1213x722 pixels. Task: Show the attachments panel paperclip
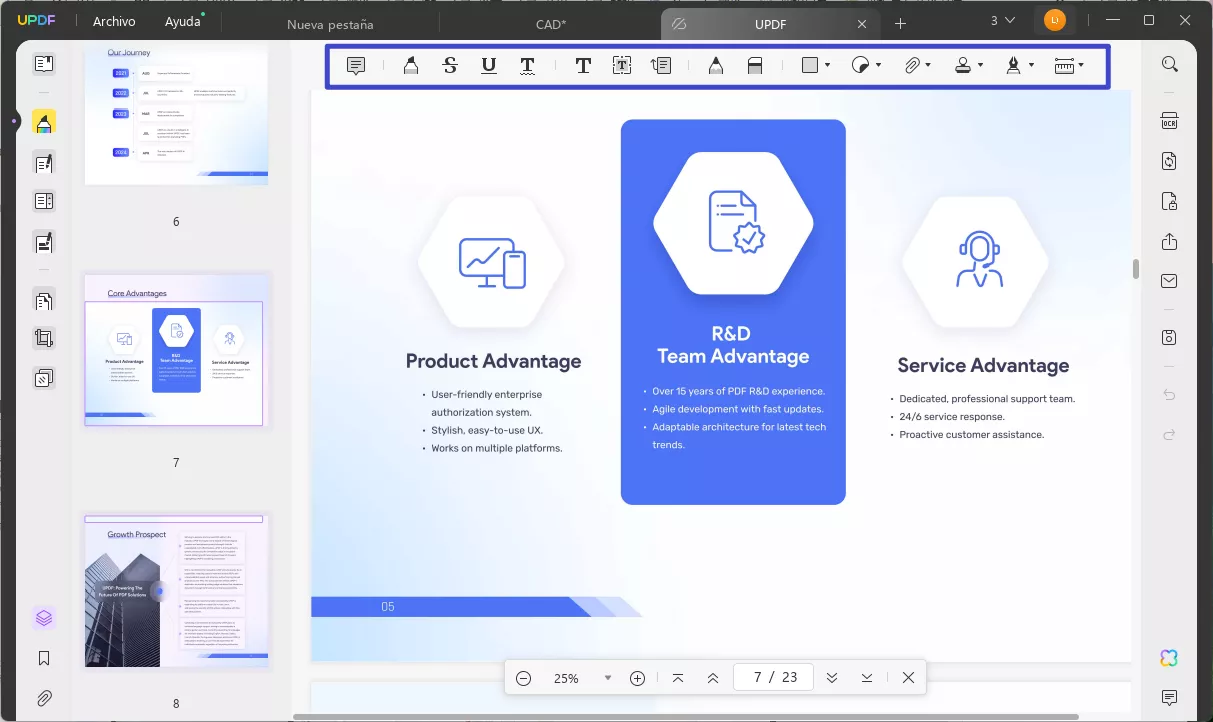[x=44, y=698]
